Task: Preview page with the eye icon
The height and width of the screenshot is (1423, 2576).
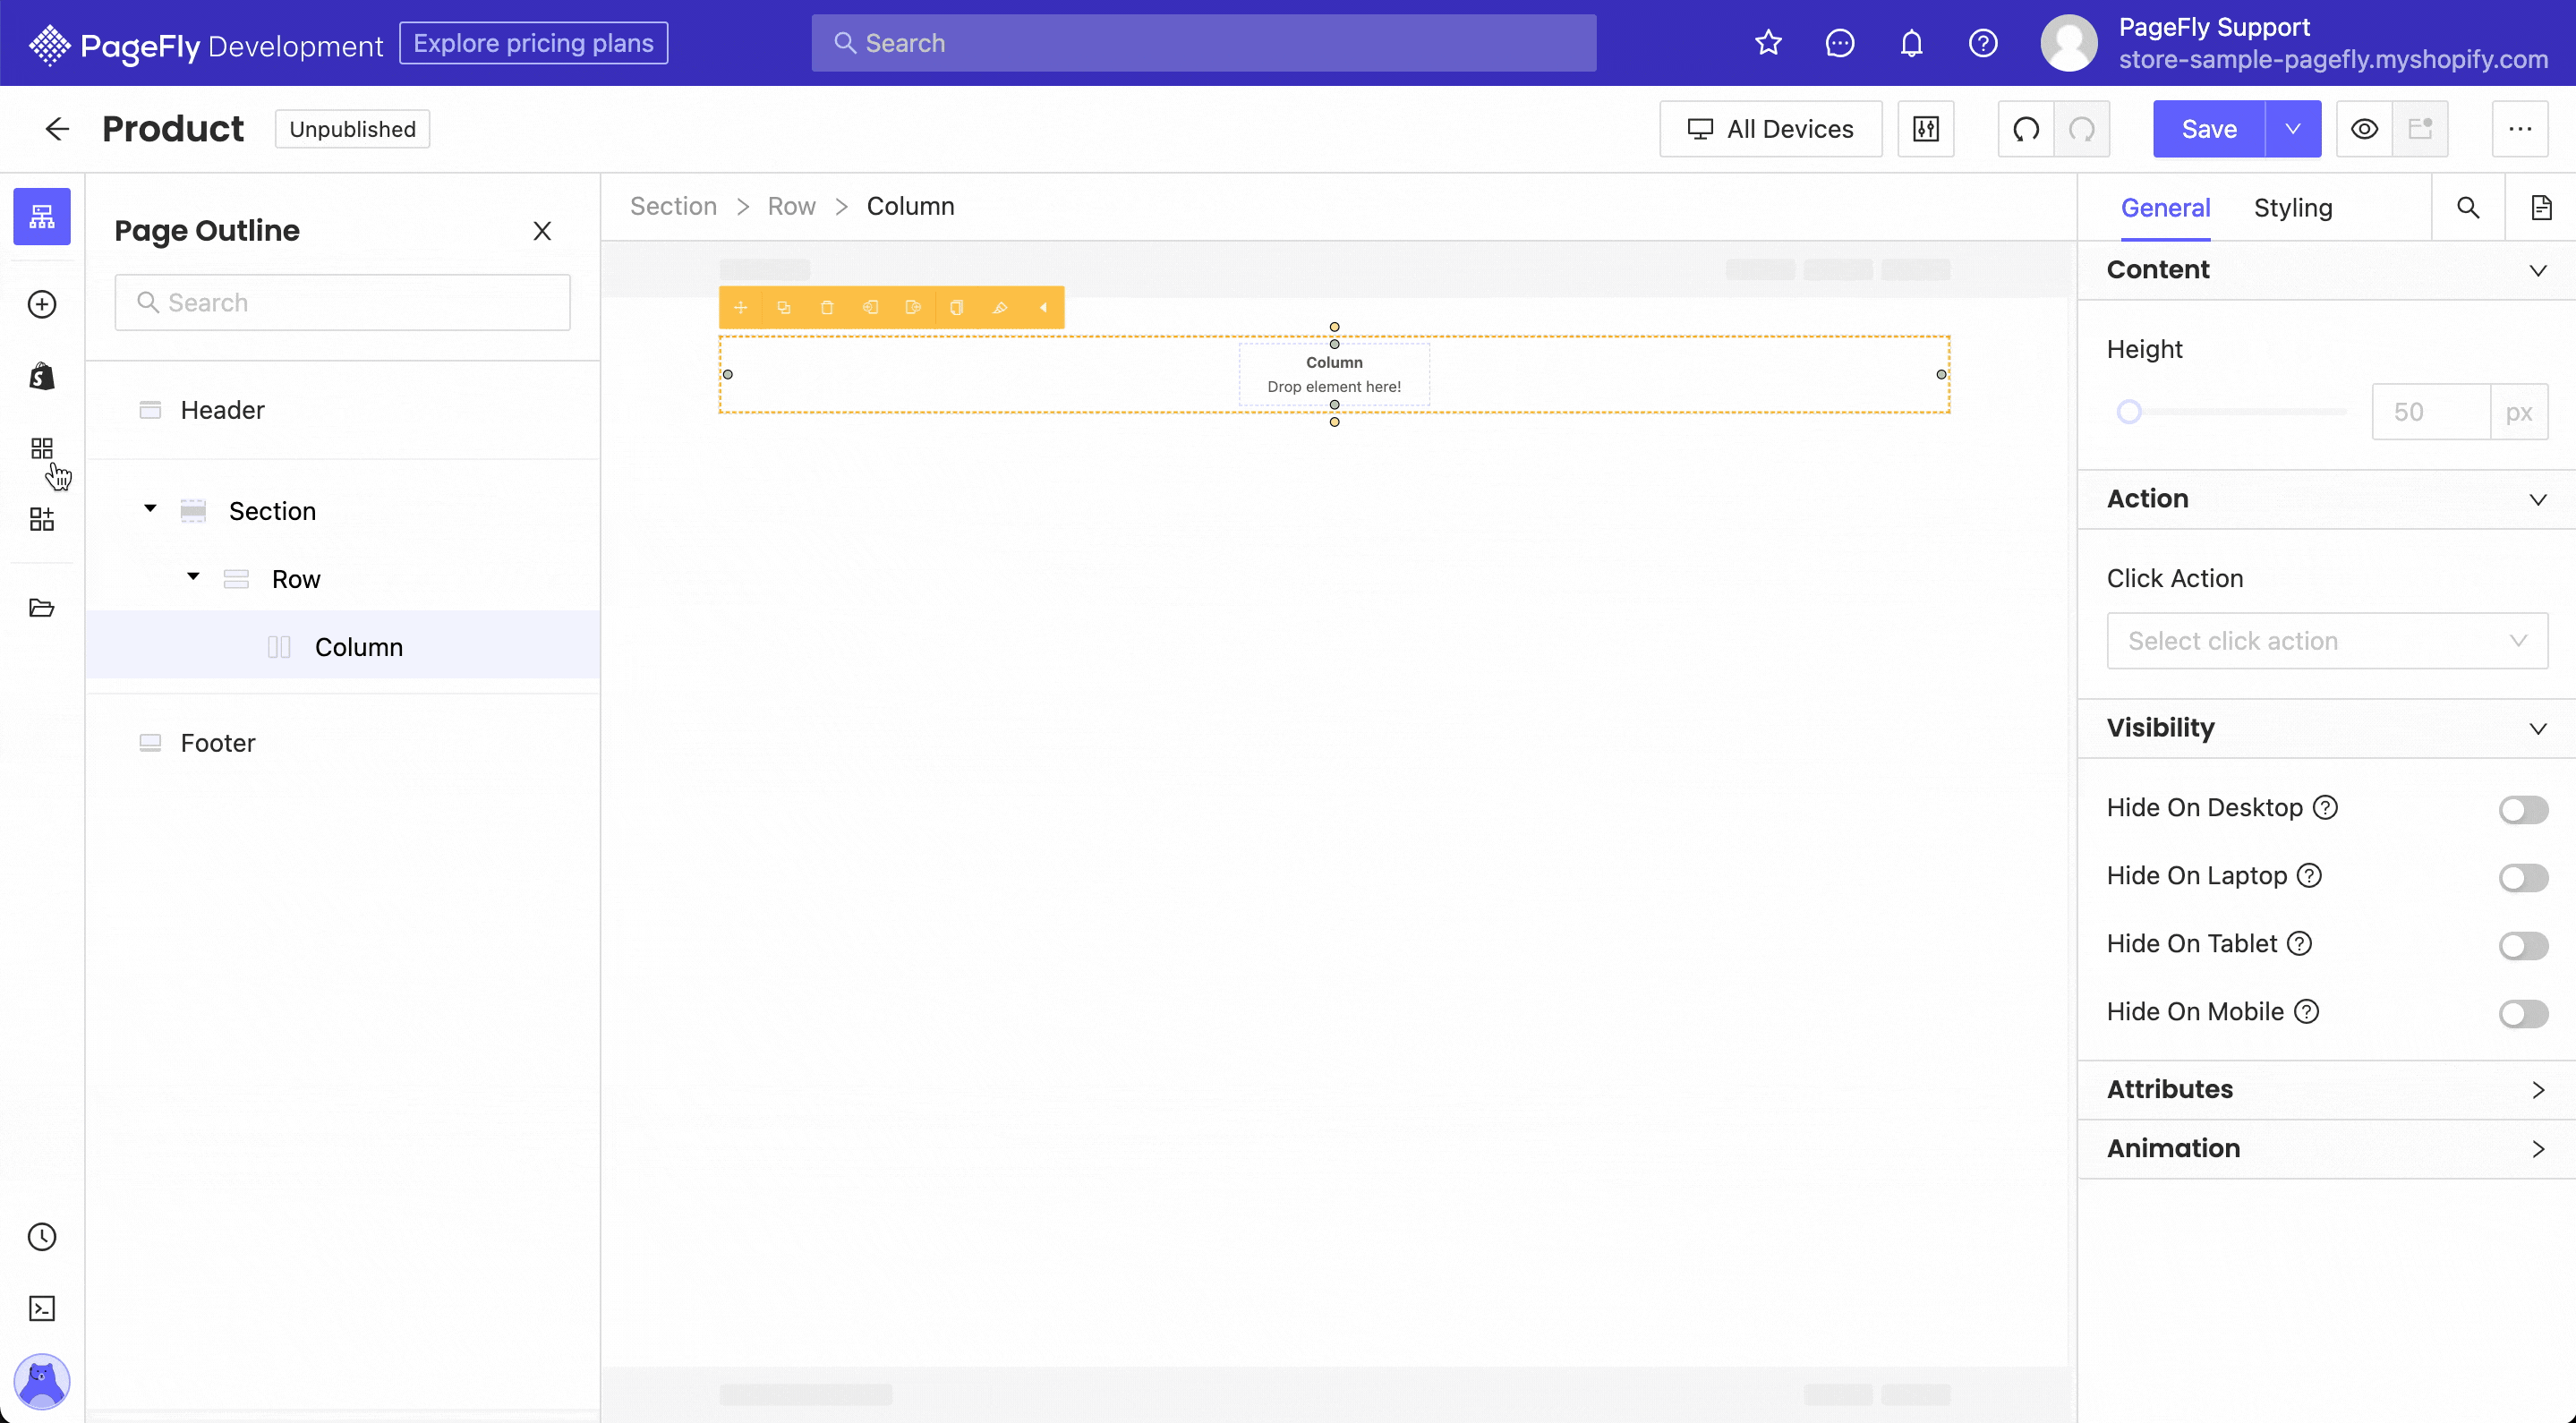Action: click(x=2364, y=129)
